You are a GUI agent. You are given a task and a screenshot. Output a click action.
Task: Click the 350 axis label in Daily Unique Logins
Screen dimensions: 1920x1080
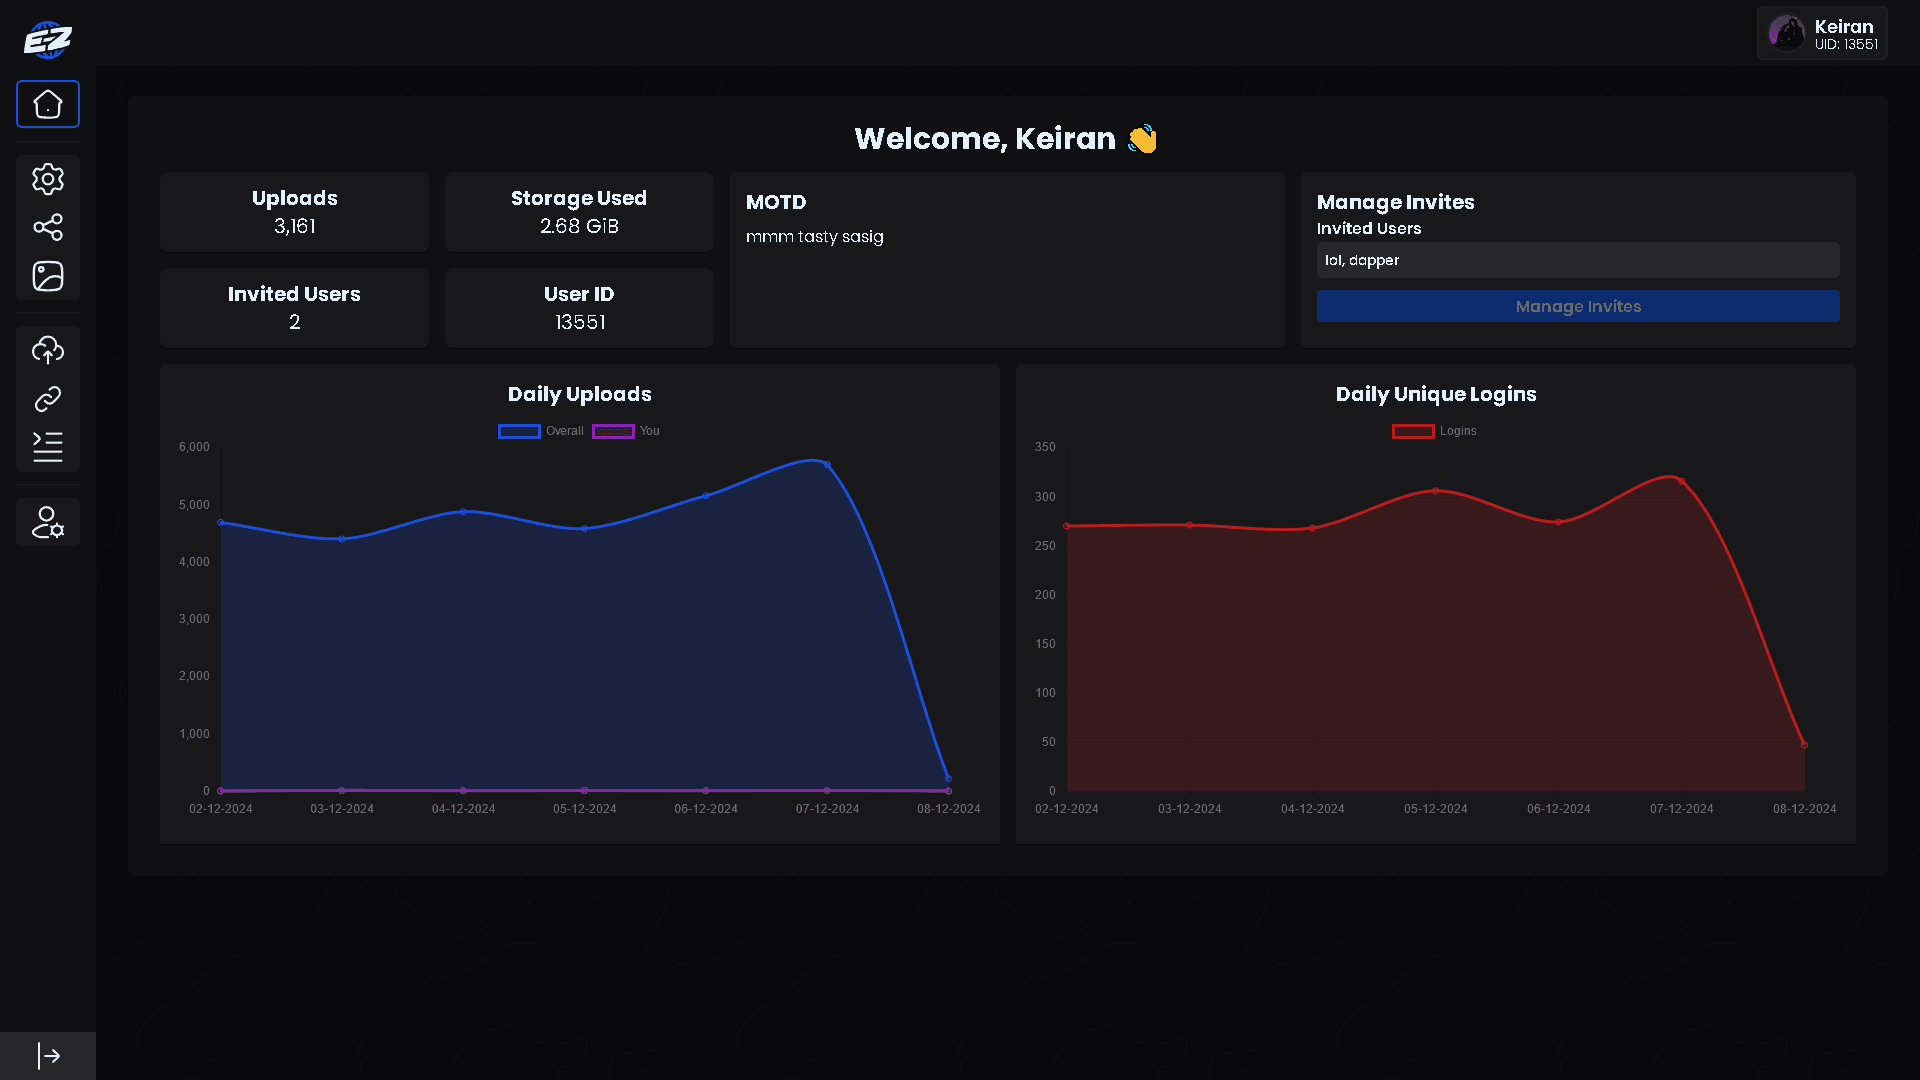pyautogui.click(x=1045, y=447)
